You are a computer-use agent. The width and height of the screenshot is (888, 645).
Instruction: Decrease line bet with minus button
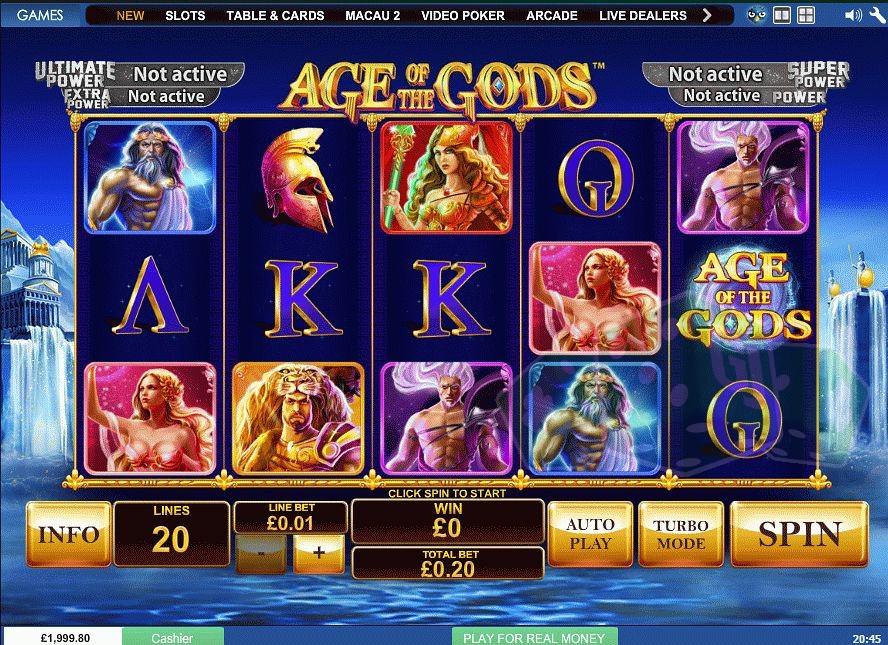point(261,553)
